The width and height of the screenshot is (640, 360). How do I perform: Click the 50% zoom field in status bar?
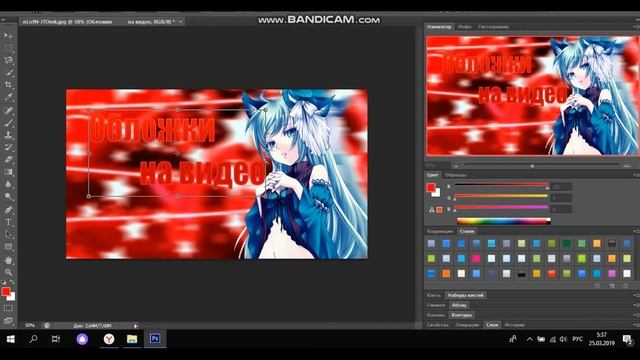click(30, 326)
